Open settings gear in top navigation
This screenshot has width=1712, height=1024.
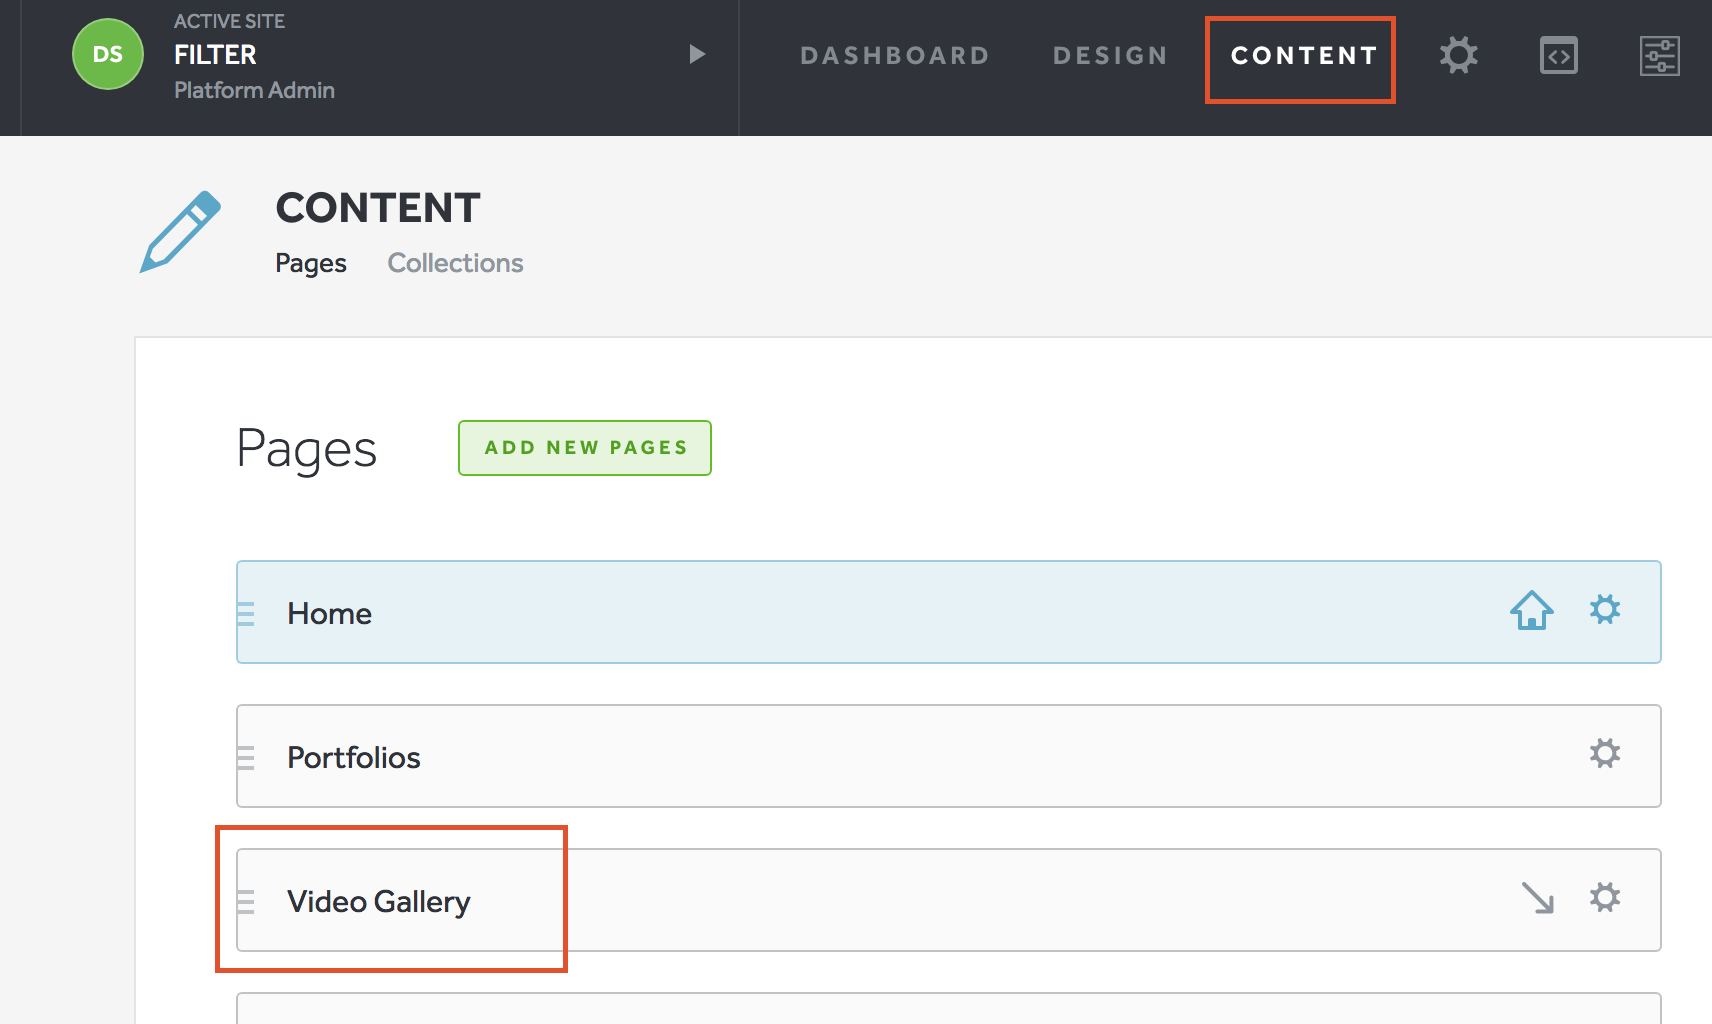pos(1458,55)
